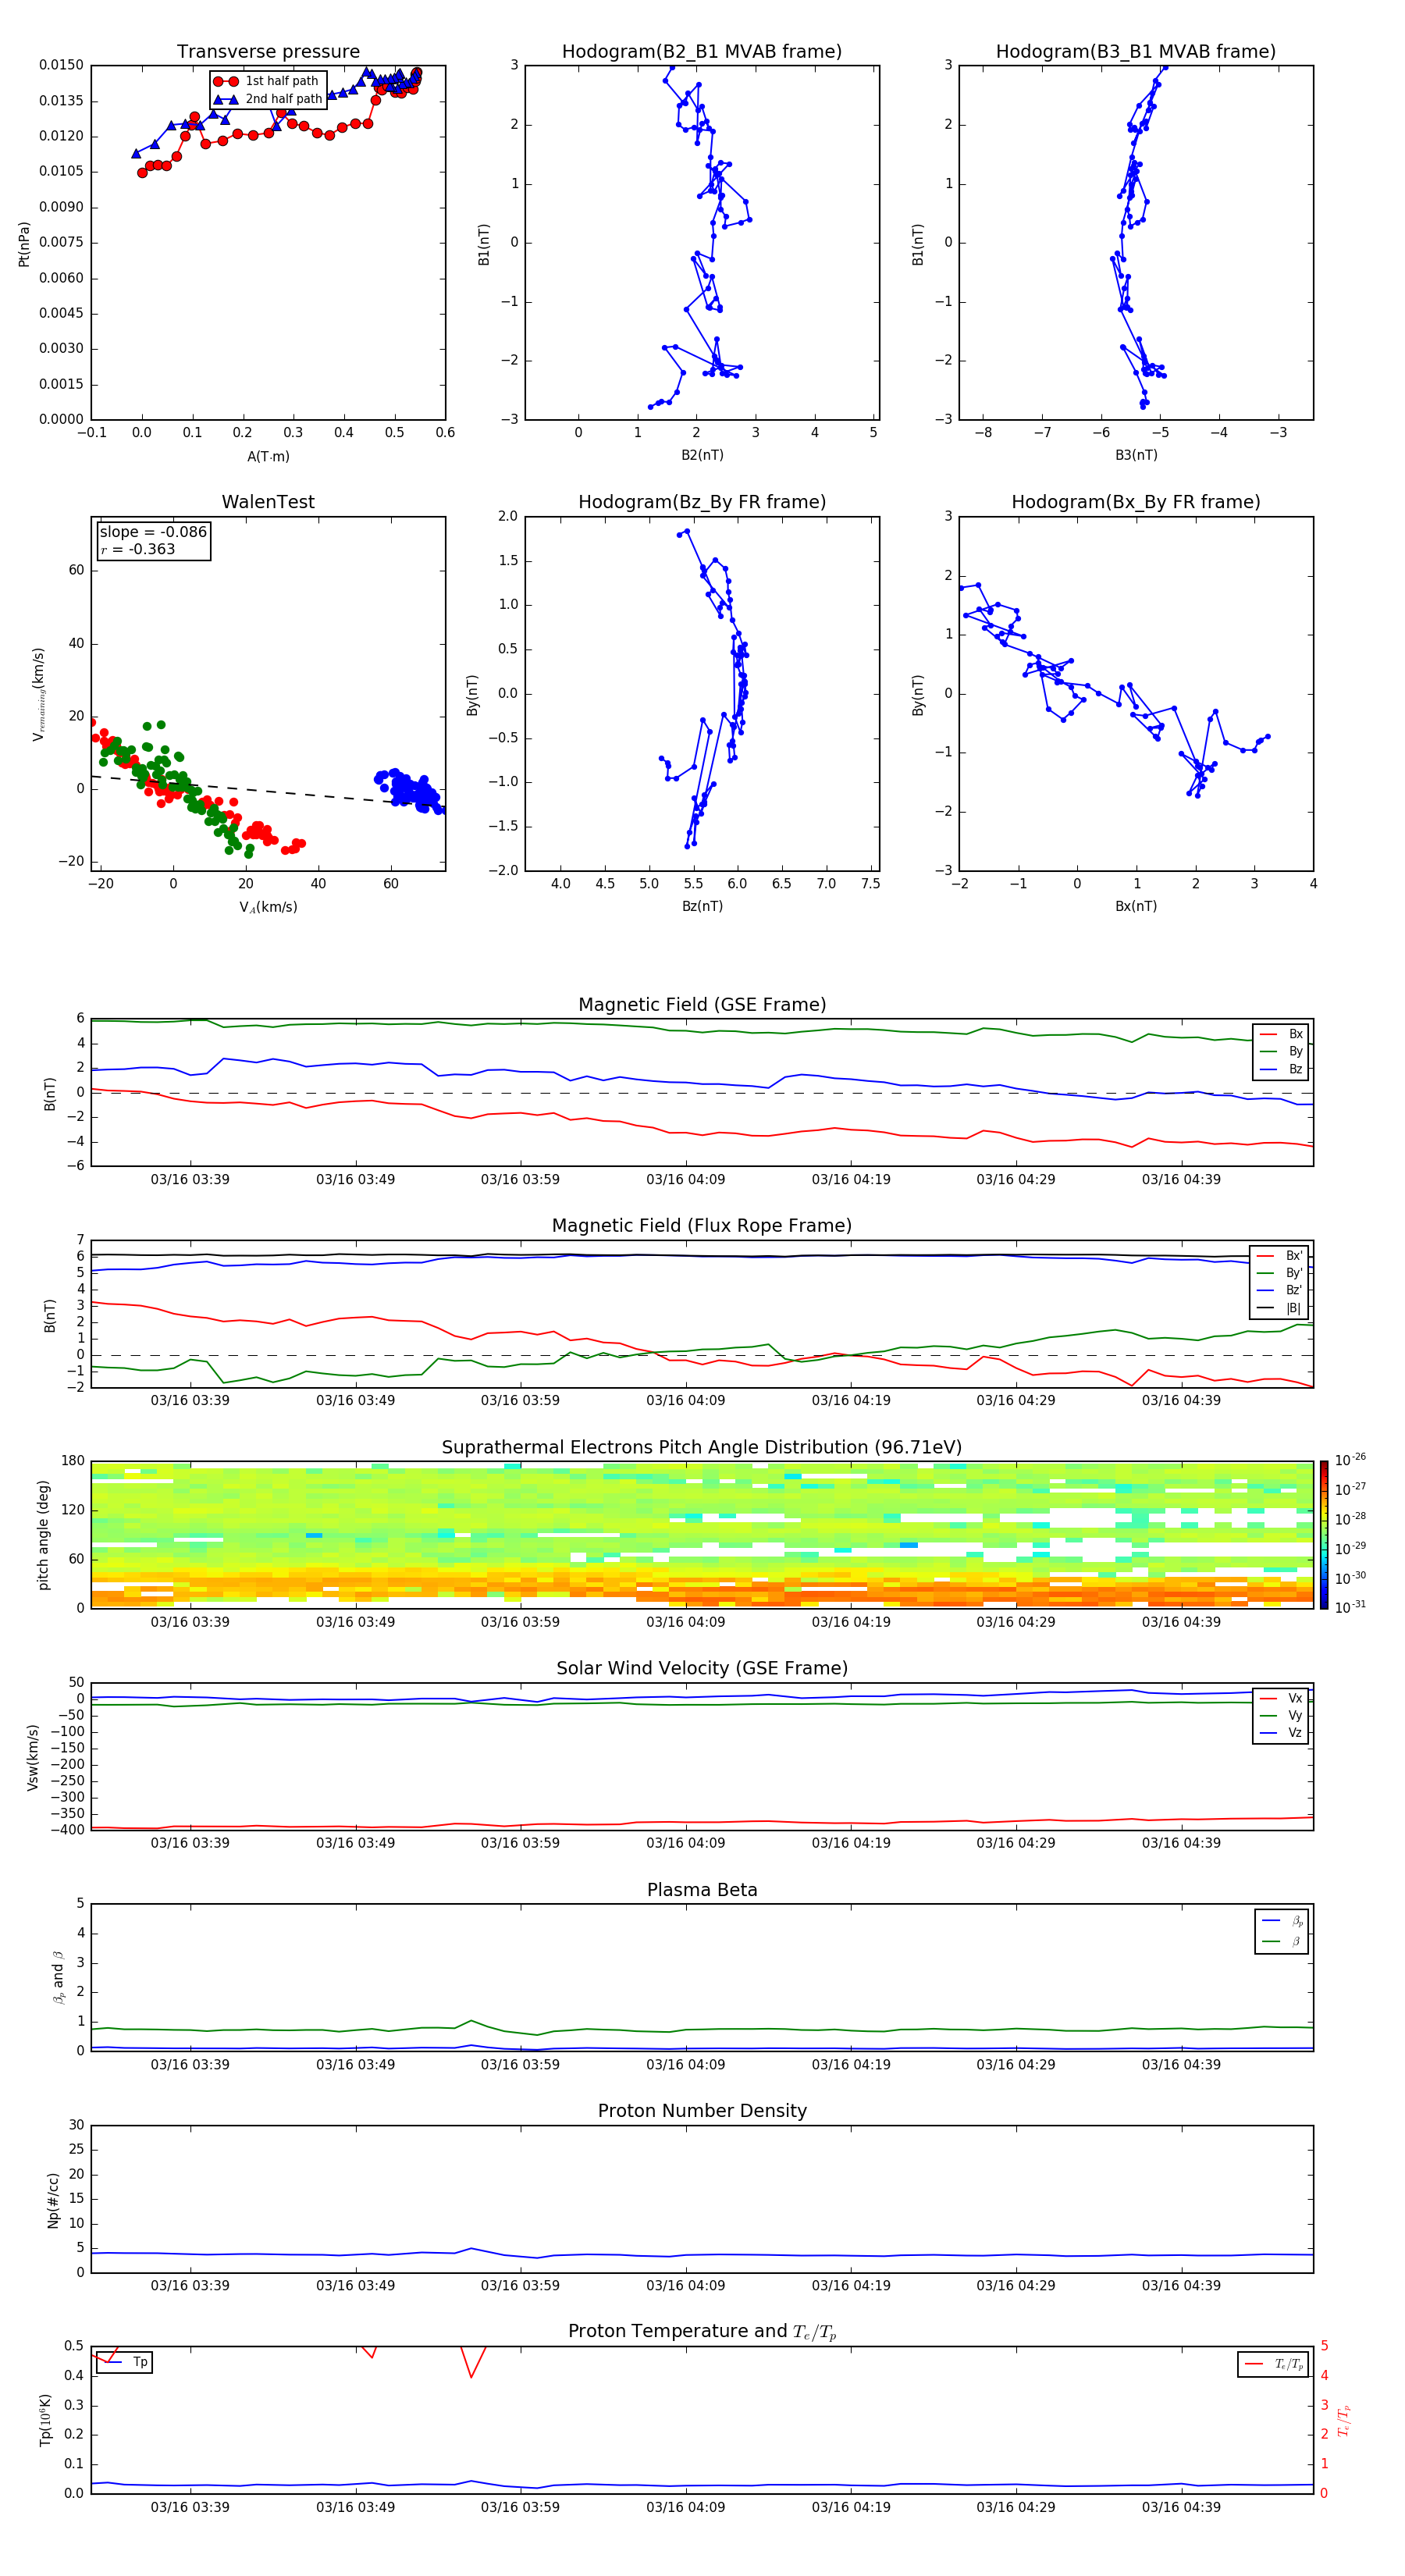The width and height of the screenshot is (1405, 2576).
Task: Click the red 'Te/Tp' right axis label
Action: [x=1343, y=2420]
